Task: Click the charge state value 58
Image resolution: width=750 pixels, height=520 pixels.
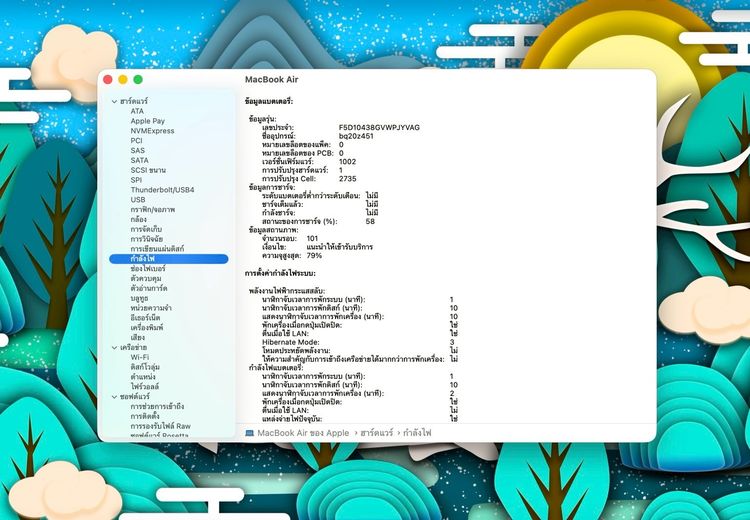Action: [370, 221]
